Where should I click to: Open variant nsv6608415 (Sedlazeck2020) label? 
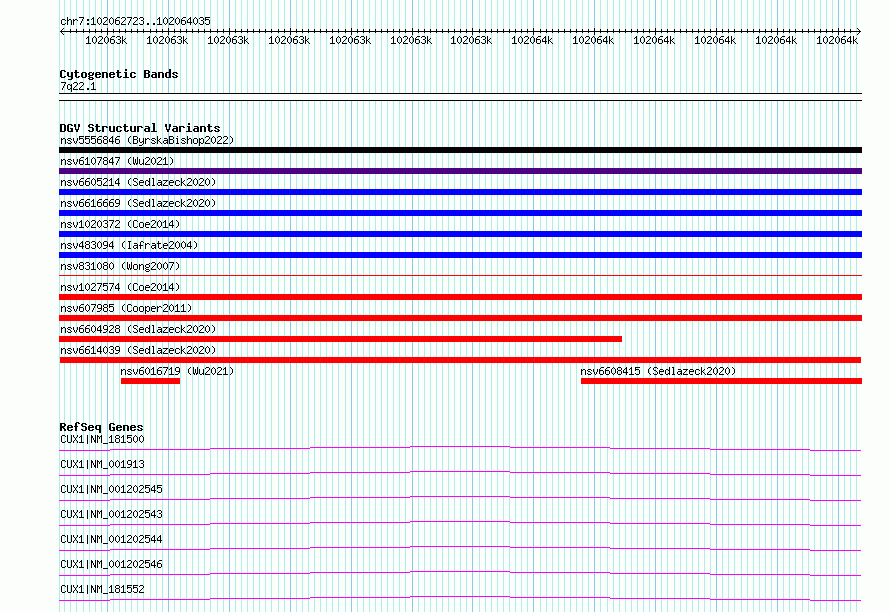point(658,371)
